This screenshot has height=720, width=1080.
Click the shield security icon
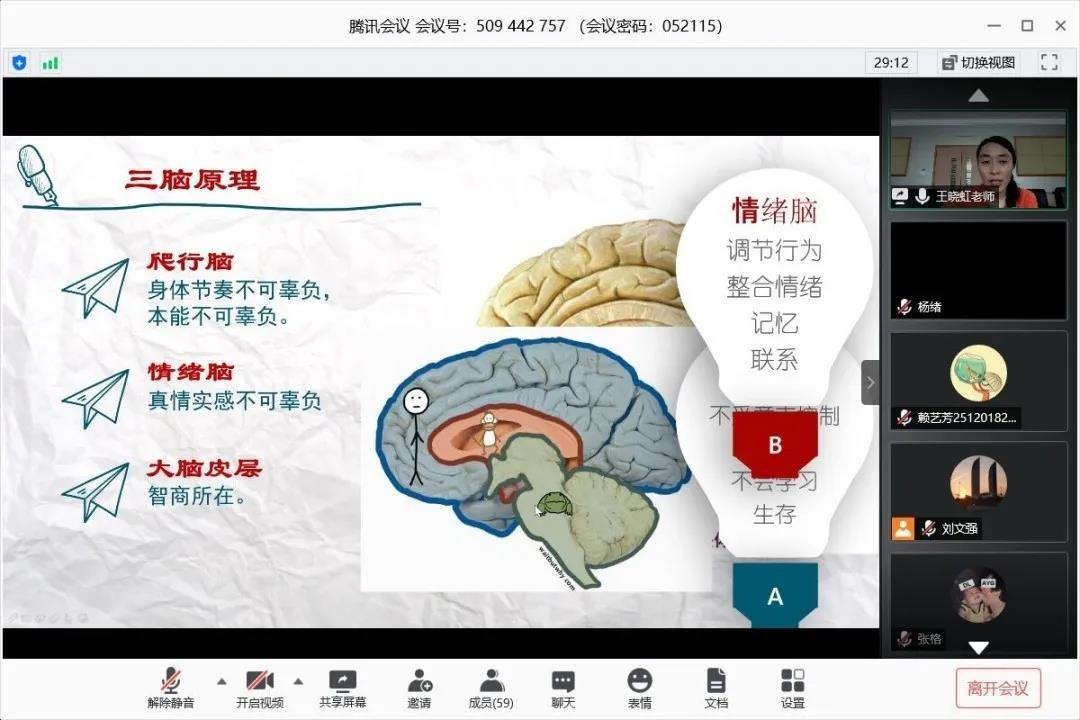pyautogui.click(x=19, y=63)
